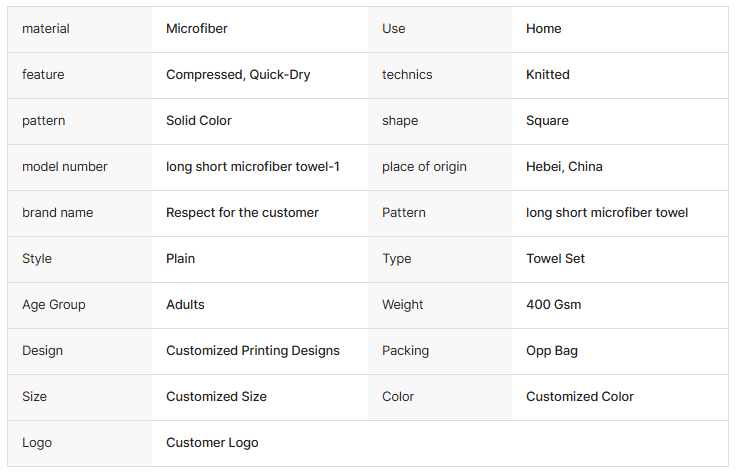736x476 pixels.
Task: Click the 'Adults' age group value
Action: pos(185,305)
